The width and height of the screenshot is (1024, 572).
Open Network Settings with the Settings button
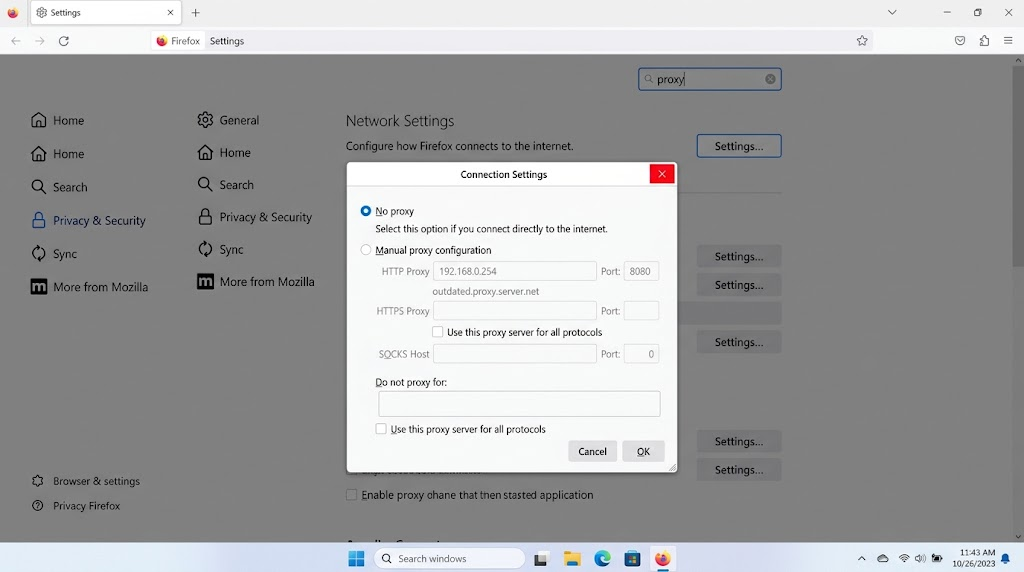tap(739, 146)
